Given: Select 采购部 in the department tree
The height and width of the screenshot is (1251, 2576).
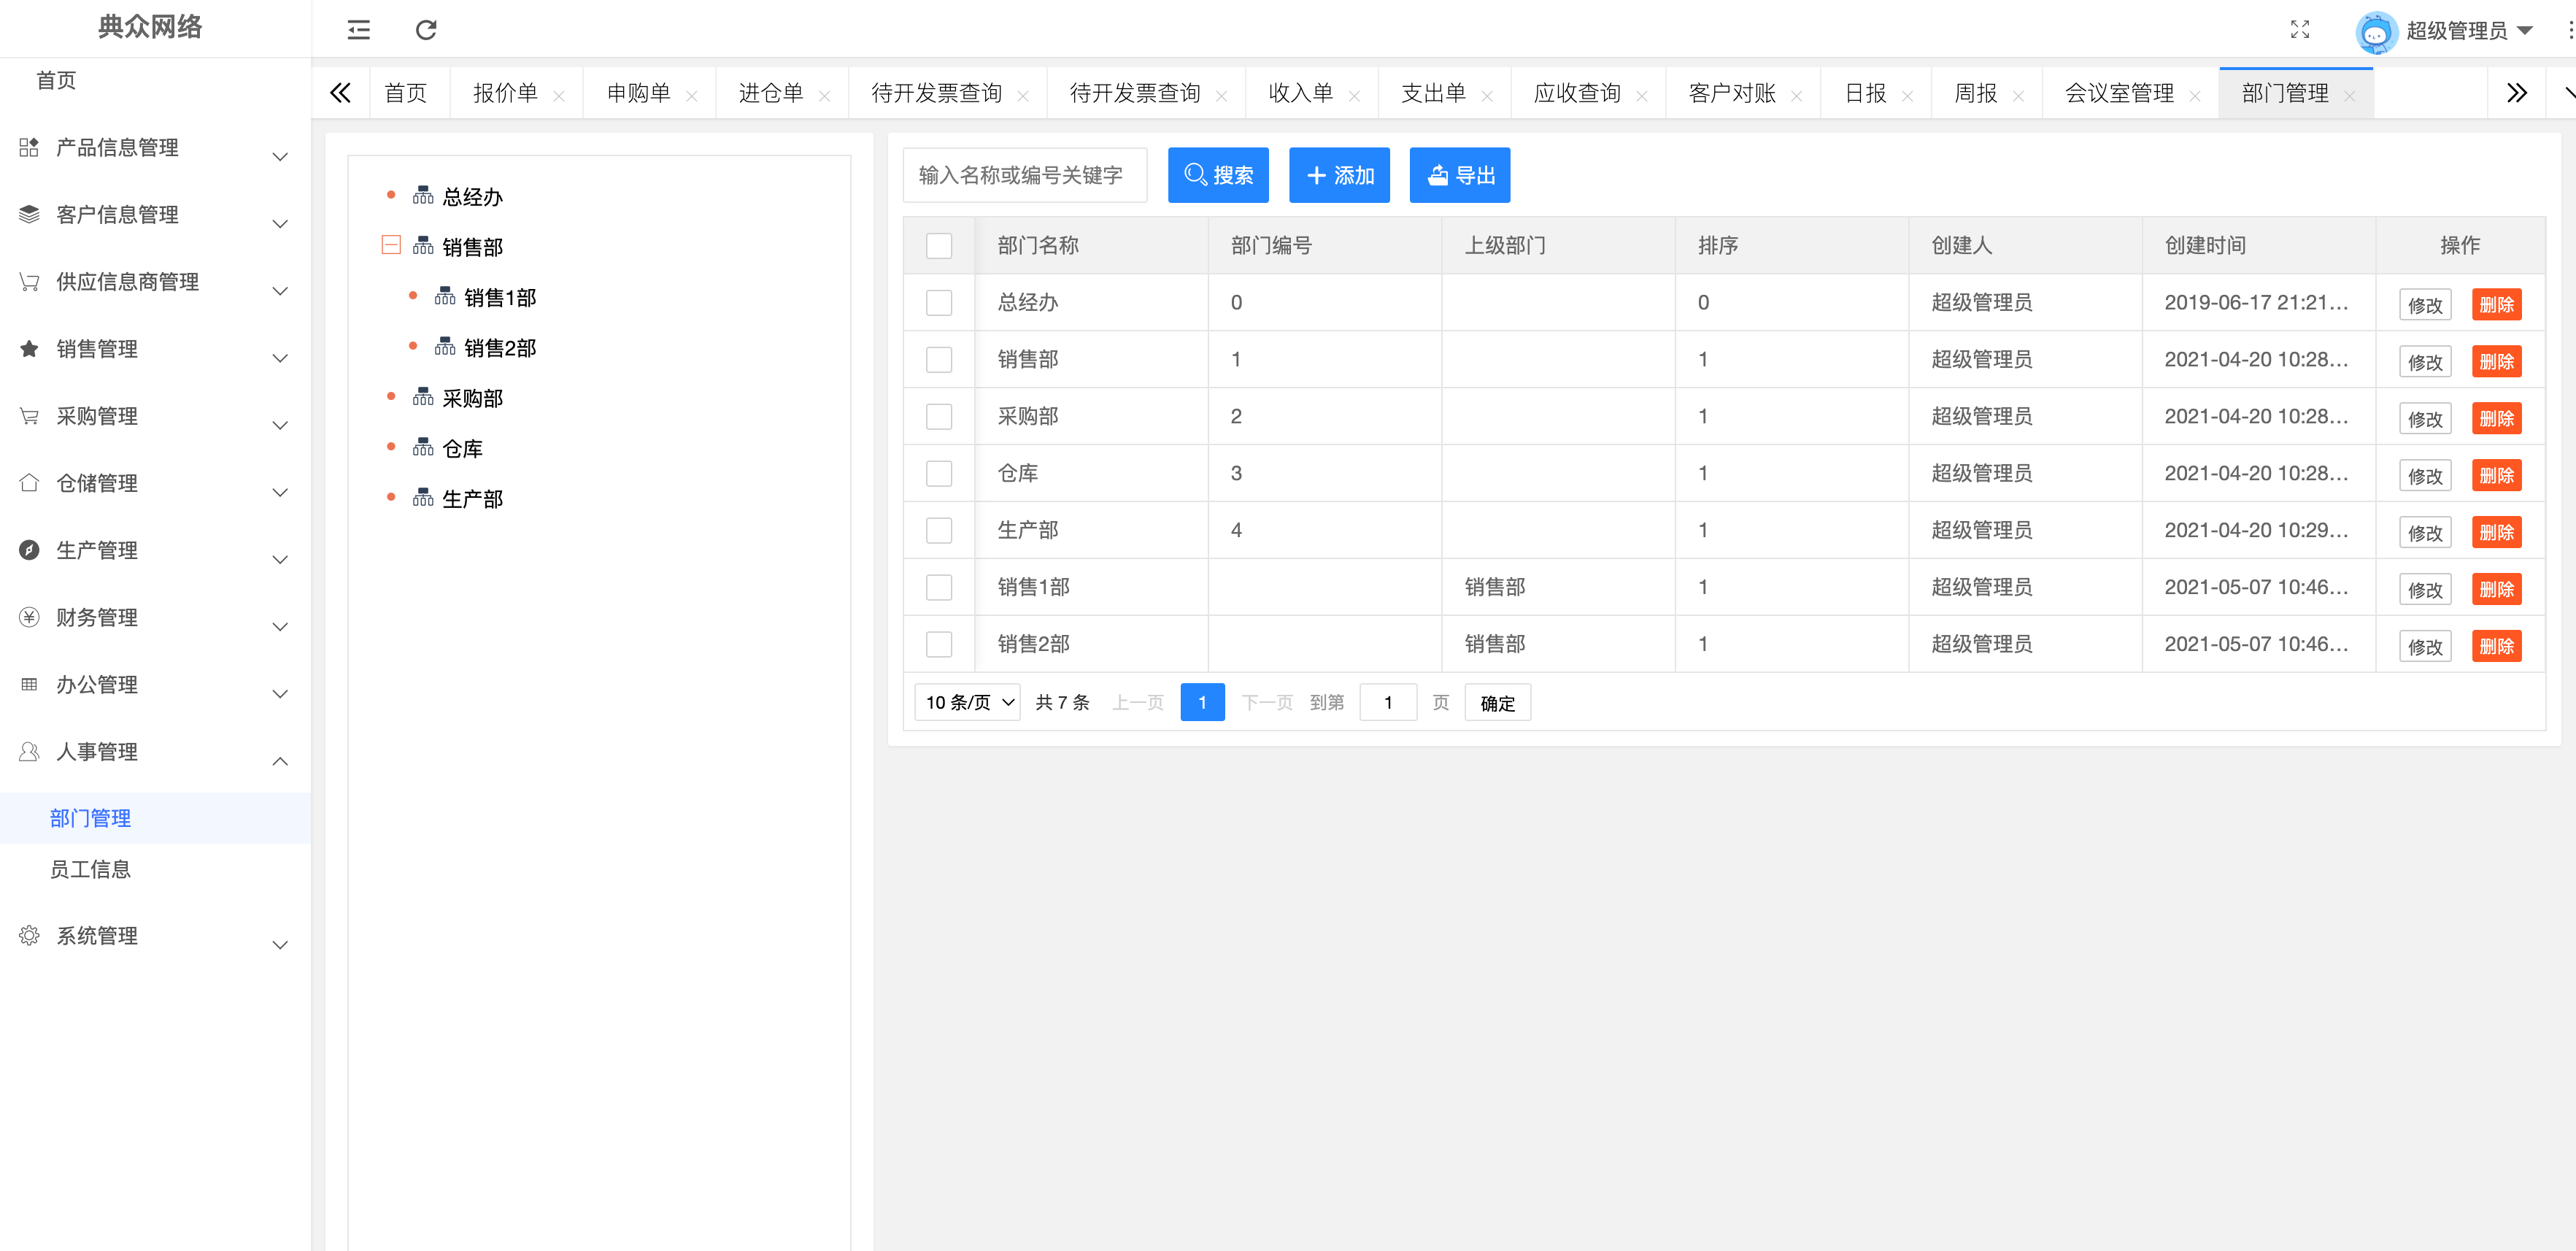Looking at the screenshot, I should [x=472, y=398].
